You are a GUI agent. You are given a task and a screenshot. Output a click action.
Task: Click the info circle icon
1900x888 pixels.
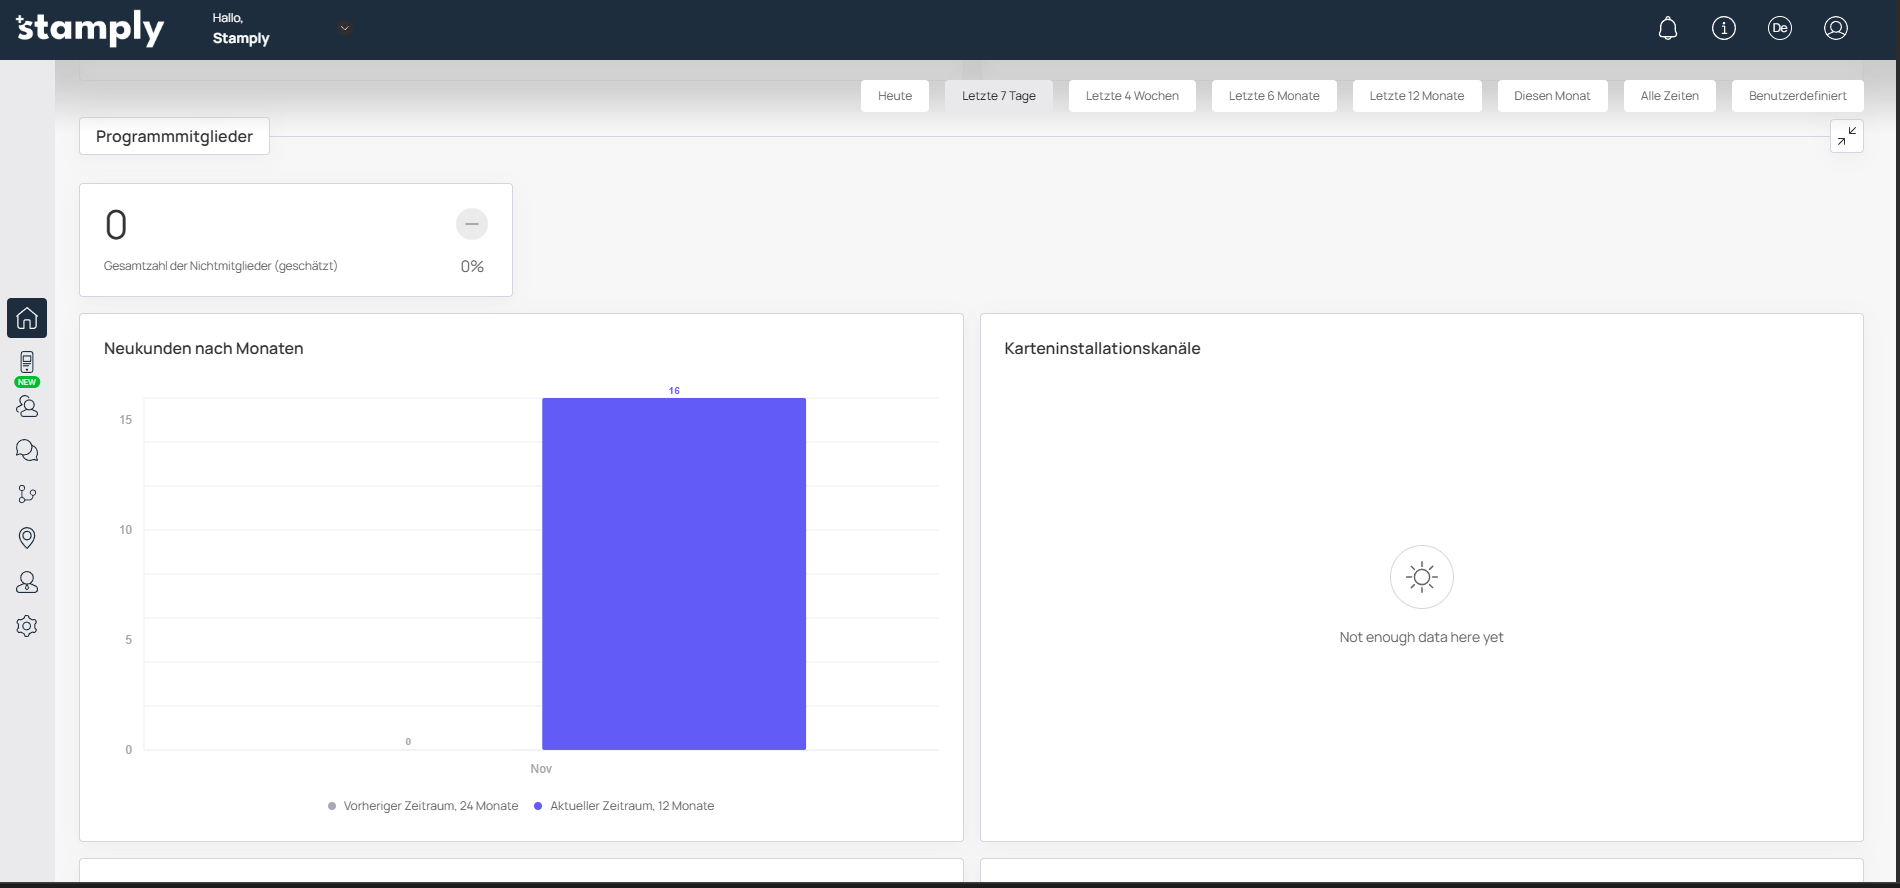[1724, 29]
